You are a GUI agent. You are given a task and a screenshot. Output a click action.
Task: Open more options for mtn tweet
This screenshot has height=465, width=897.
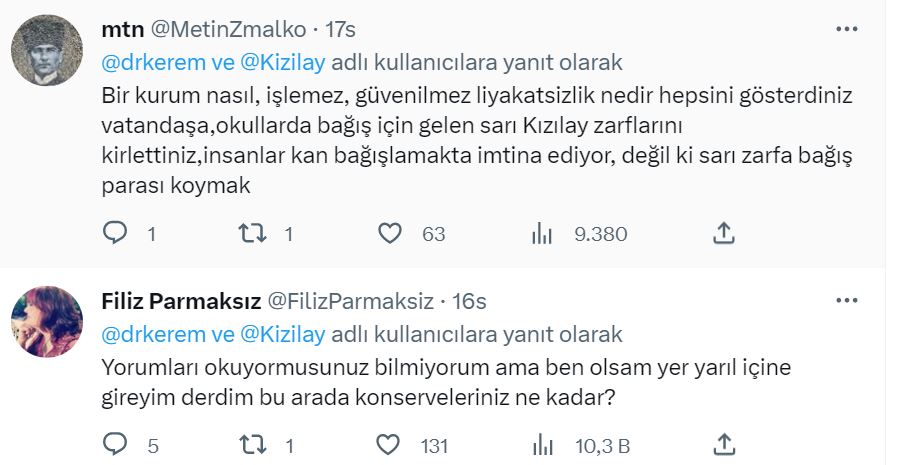coord(847,30)
